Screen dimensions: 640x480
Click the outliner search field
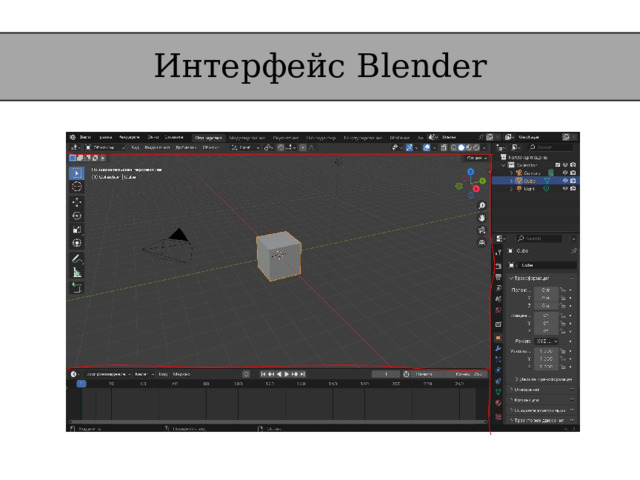pos(551,147)
